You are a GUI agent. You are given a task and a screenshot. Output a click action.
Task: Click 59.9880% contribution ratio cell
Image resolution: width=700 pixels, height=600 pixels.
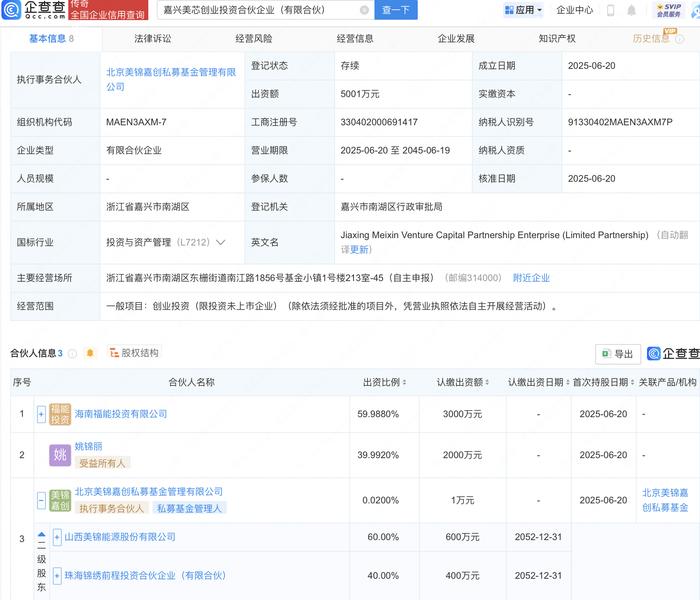click(378, 414)
